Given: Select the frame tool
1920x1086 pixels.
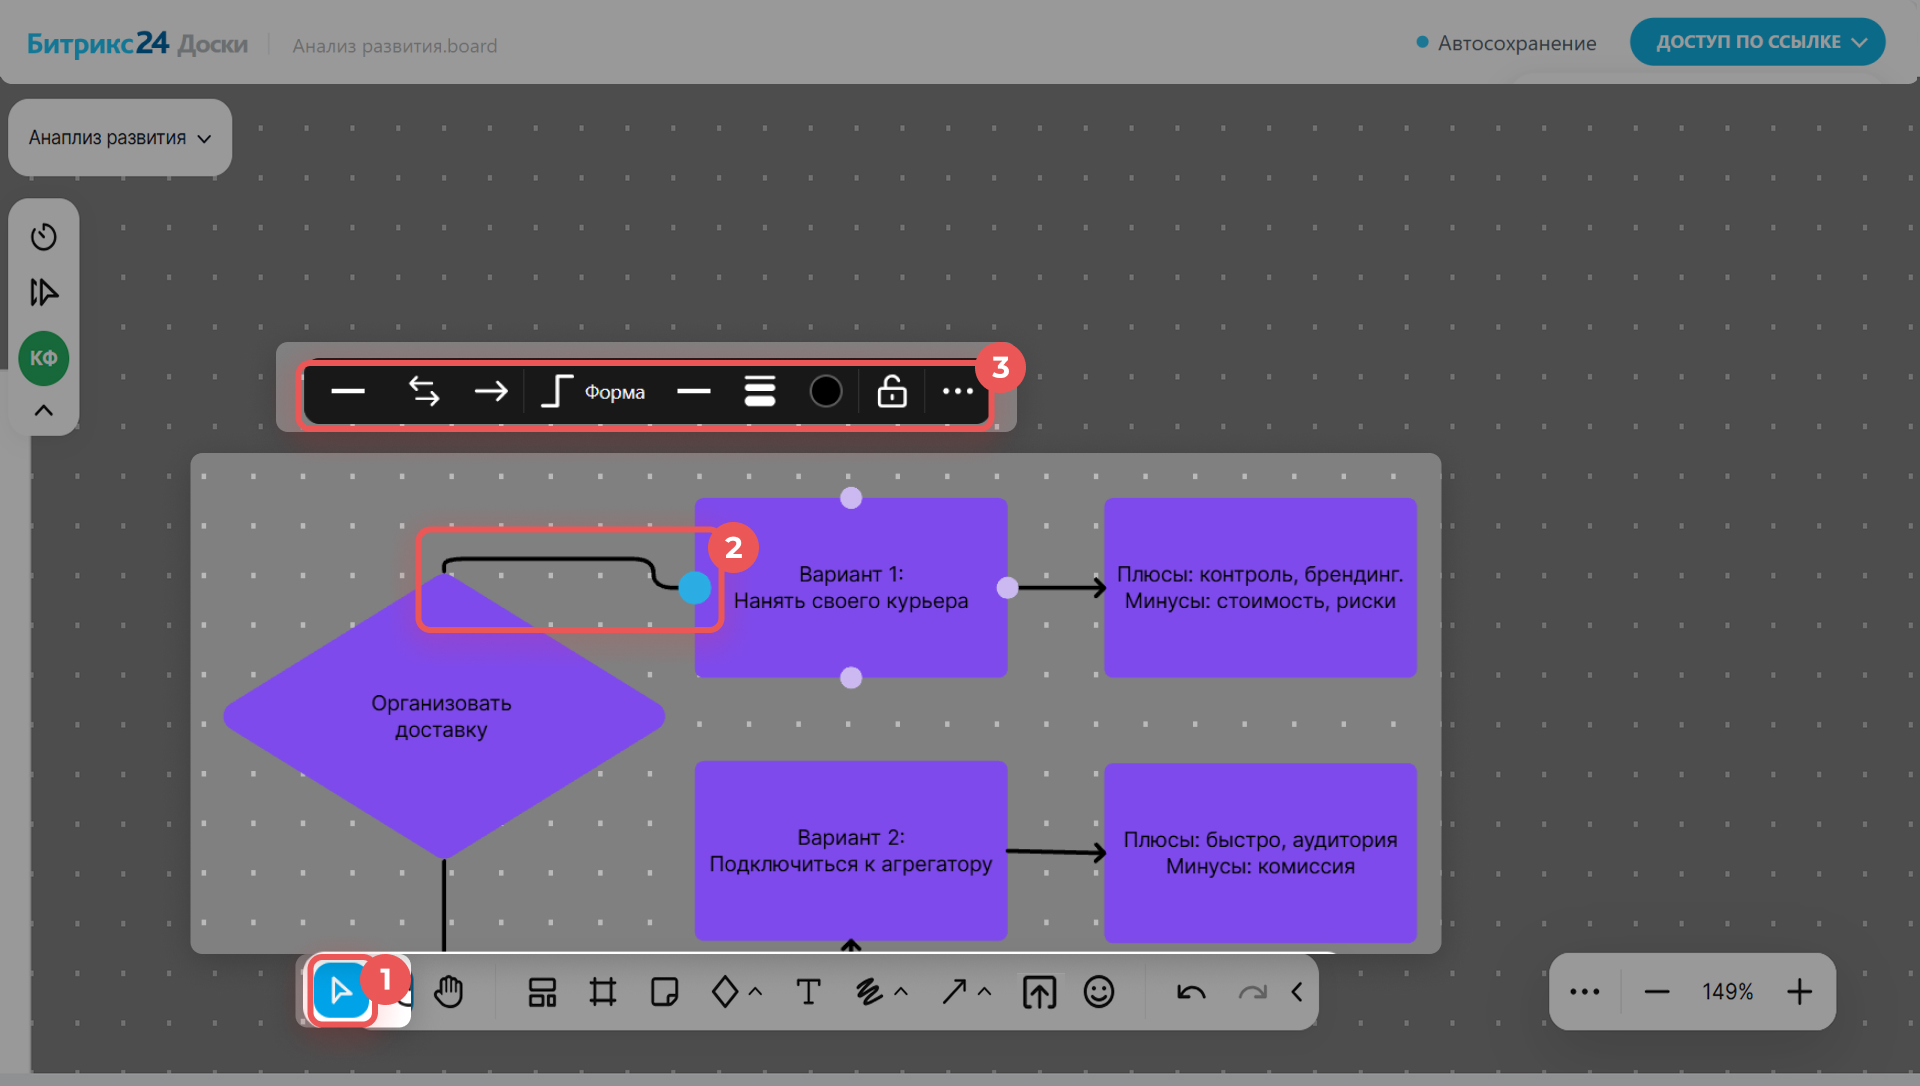Looking at the screenshot, I should pyautogui.click(x=603, y=992).
